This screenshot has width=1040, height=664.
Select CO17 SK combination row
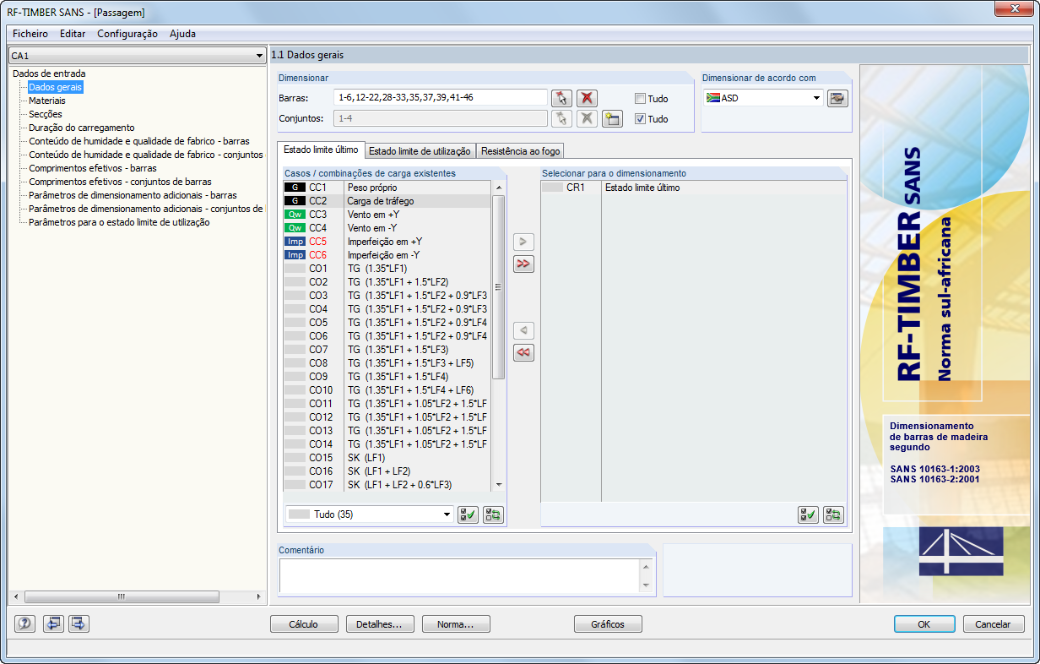pos(387,485)
